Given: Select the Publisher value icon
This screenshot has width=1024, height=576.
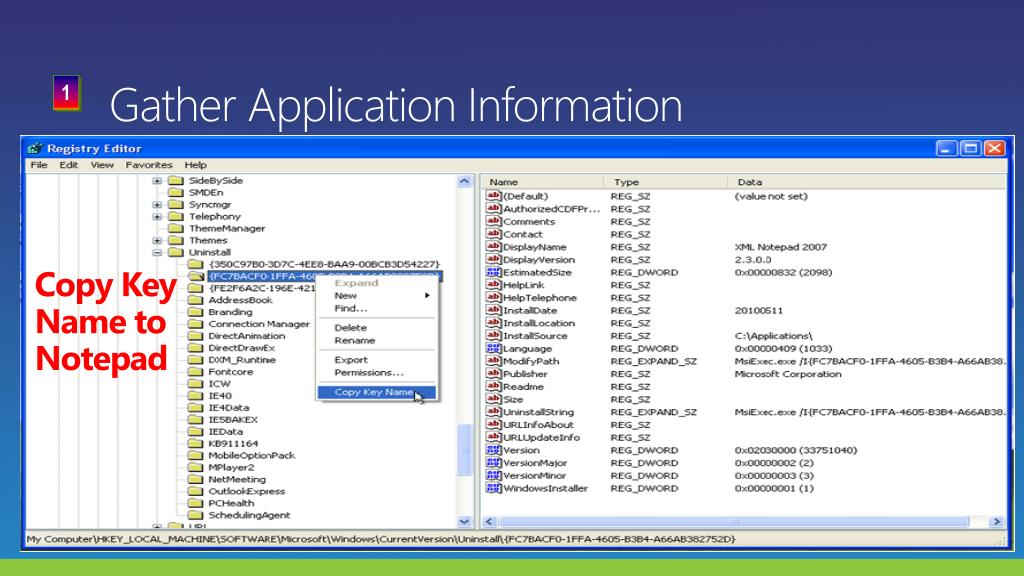Looking at the screenshot, I should pos(492,374).
